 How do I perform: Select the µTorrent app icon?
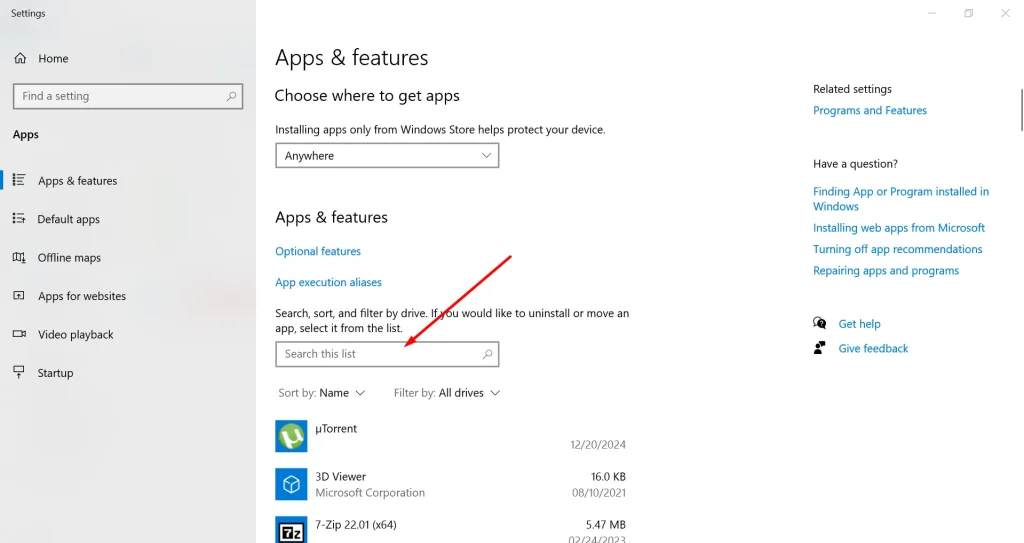click(291, 436)
